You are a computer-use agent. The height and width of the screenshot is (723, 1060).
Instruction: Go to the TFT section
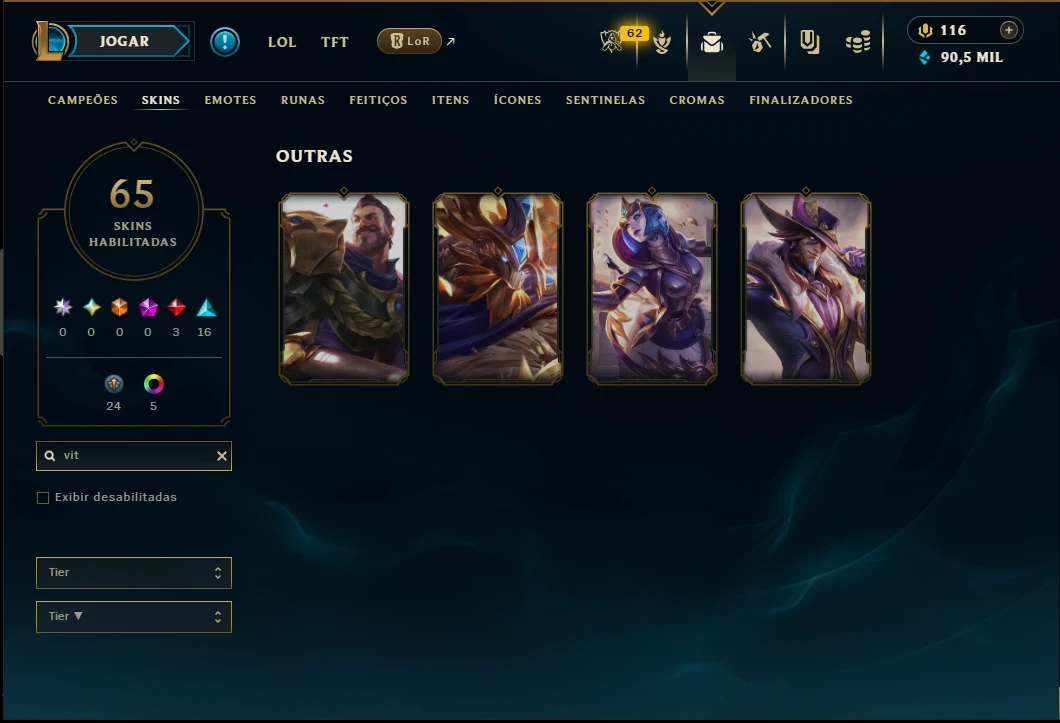click(x=335, y=42)
